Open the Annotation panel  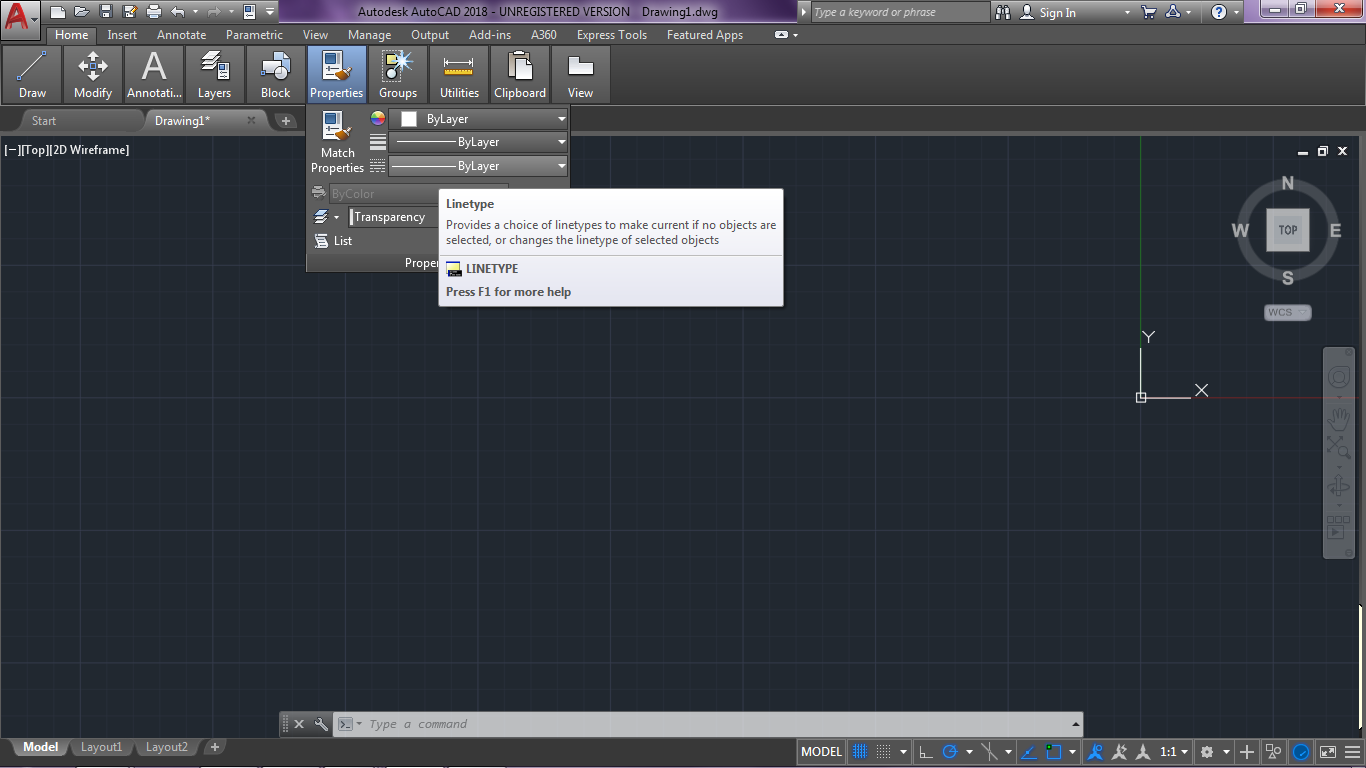tap(154, 74)
